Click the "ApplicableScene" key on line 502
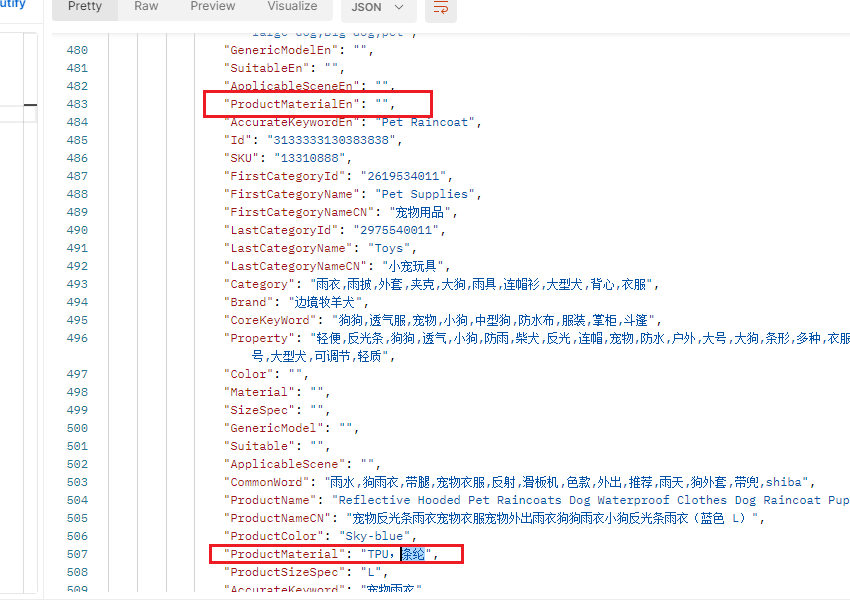This screenshot has height=615, width=850. click(284, 464)
